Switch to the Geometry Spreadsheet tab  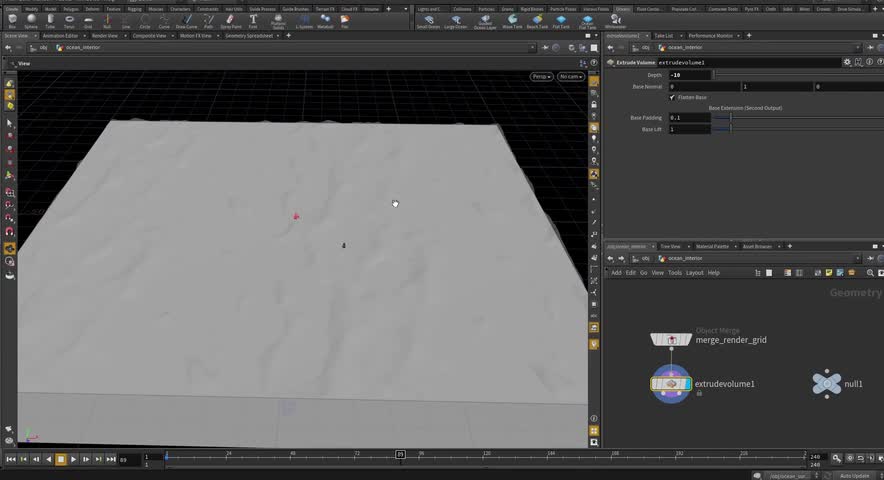pos(249,36)
